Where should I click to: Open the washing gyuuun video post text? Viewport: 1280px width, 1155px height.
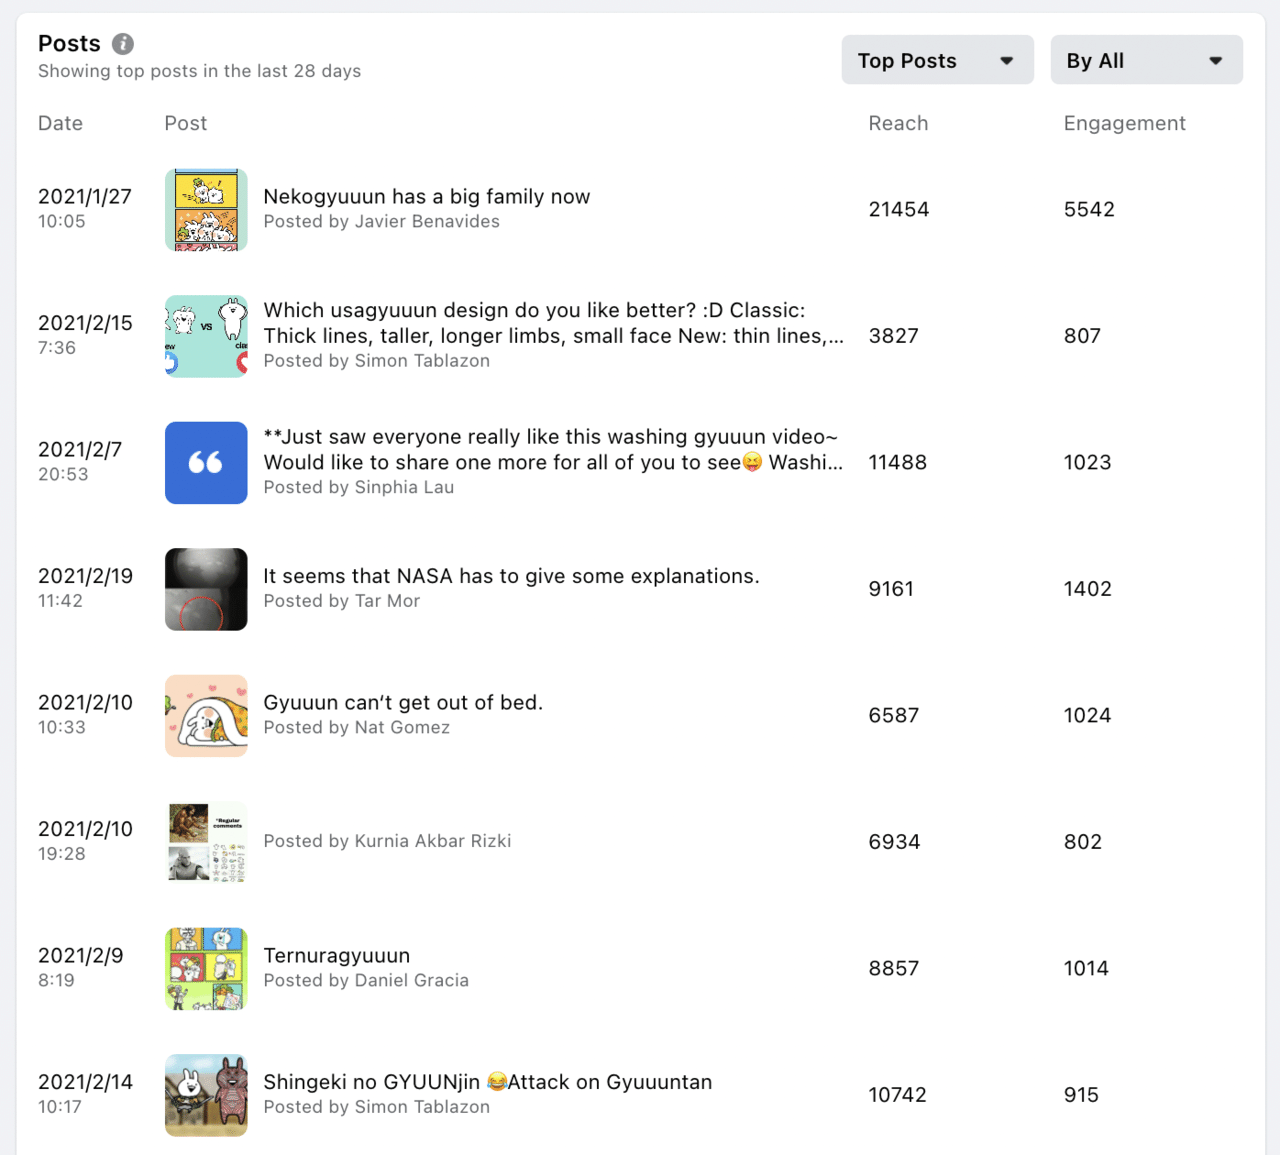coord(551,449)
